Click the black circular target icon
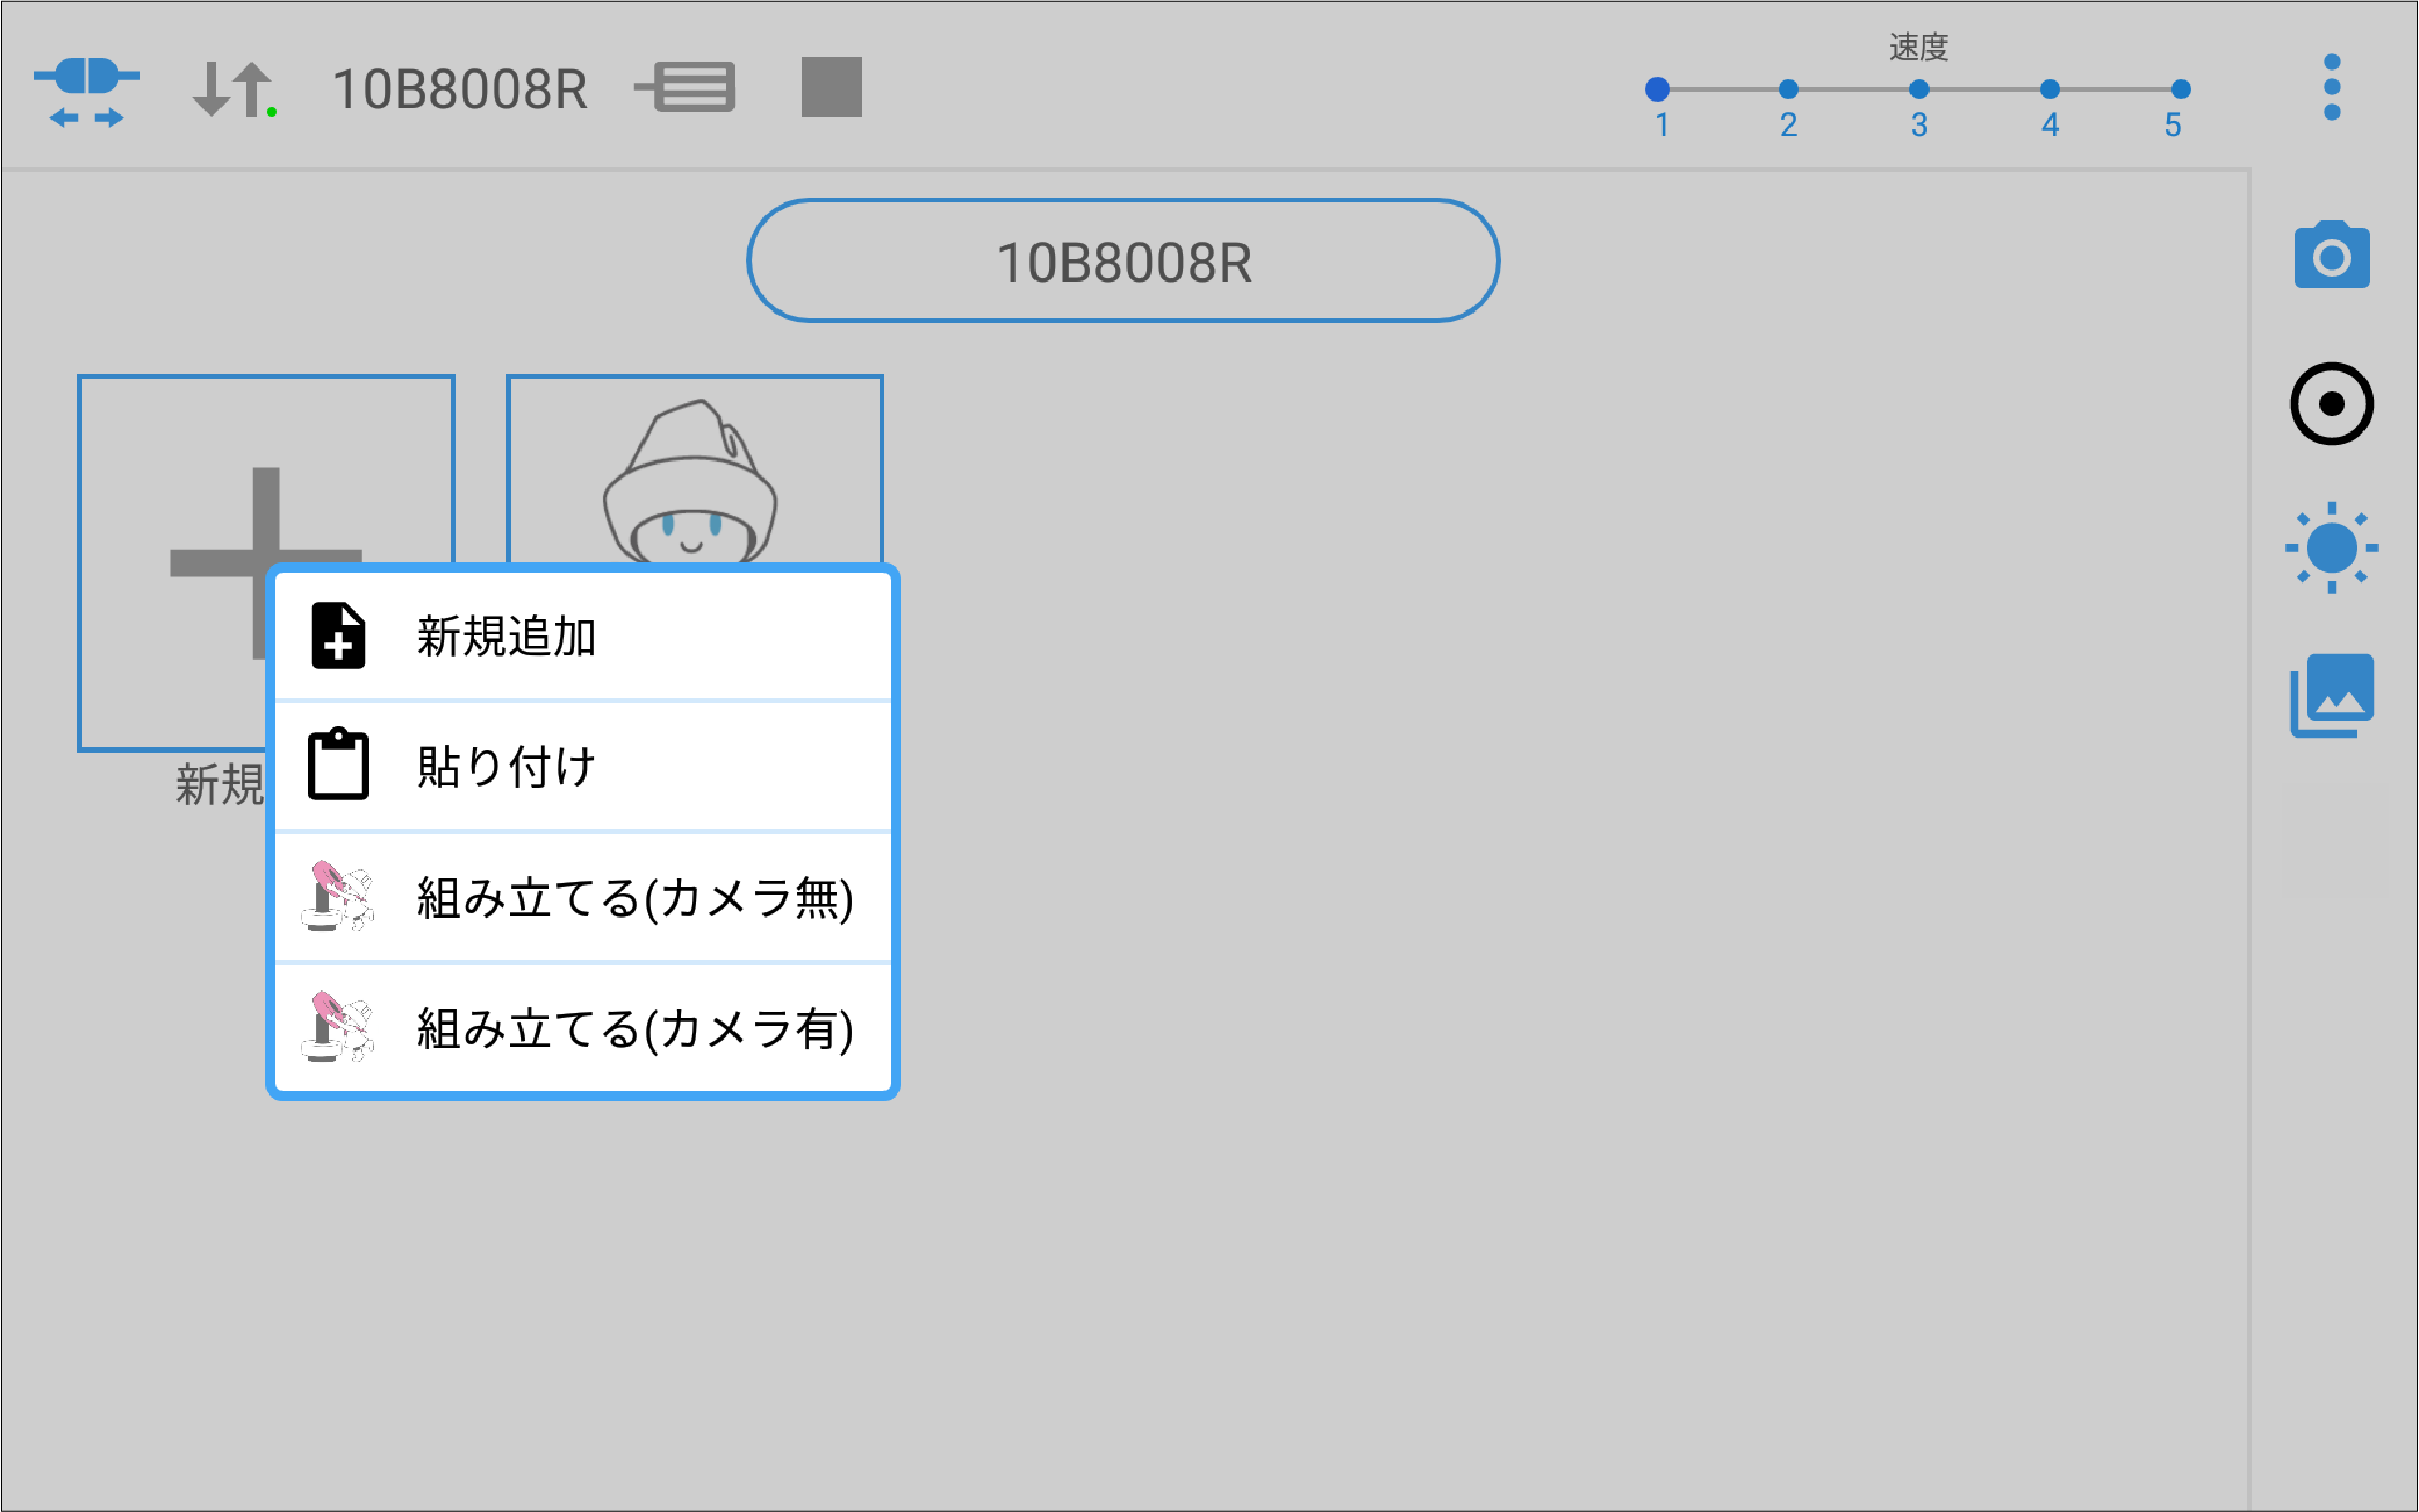The height and width of the screenshot is (1512, 2419). click(2331, 404)
